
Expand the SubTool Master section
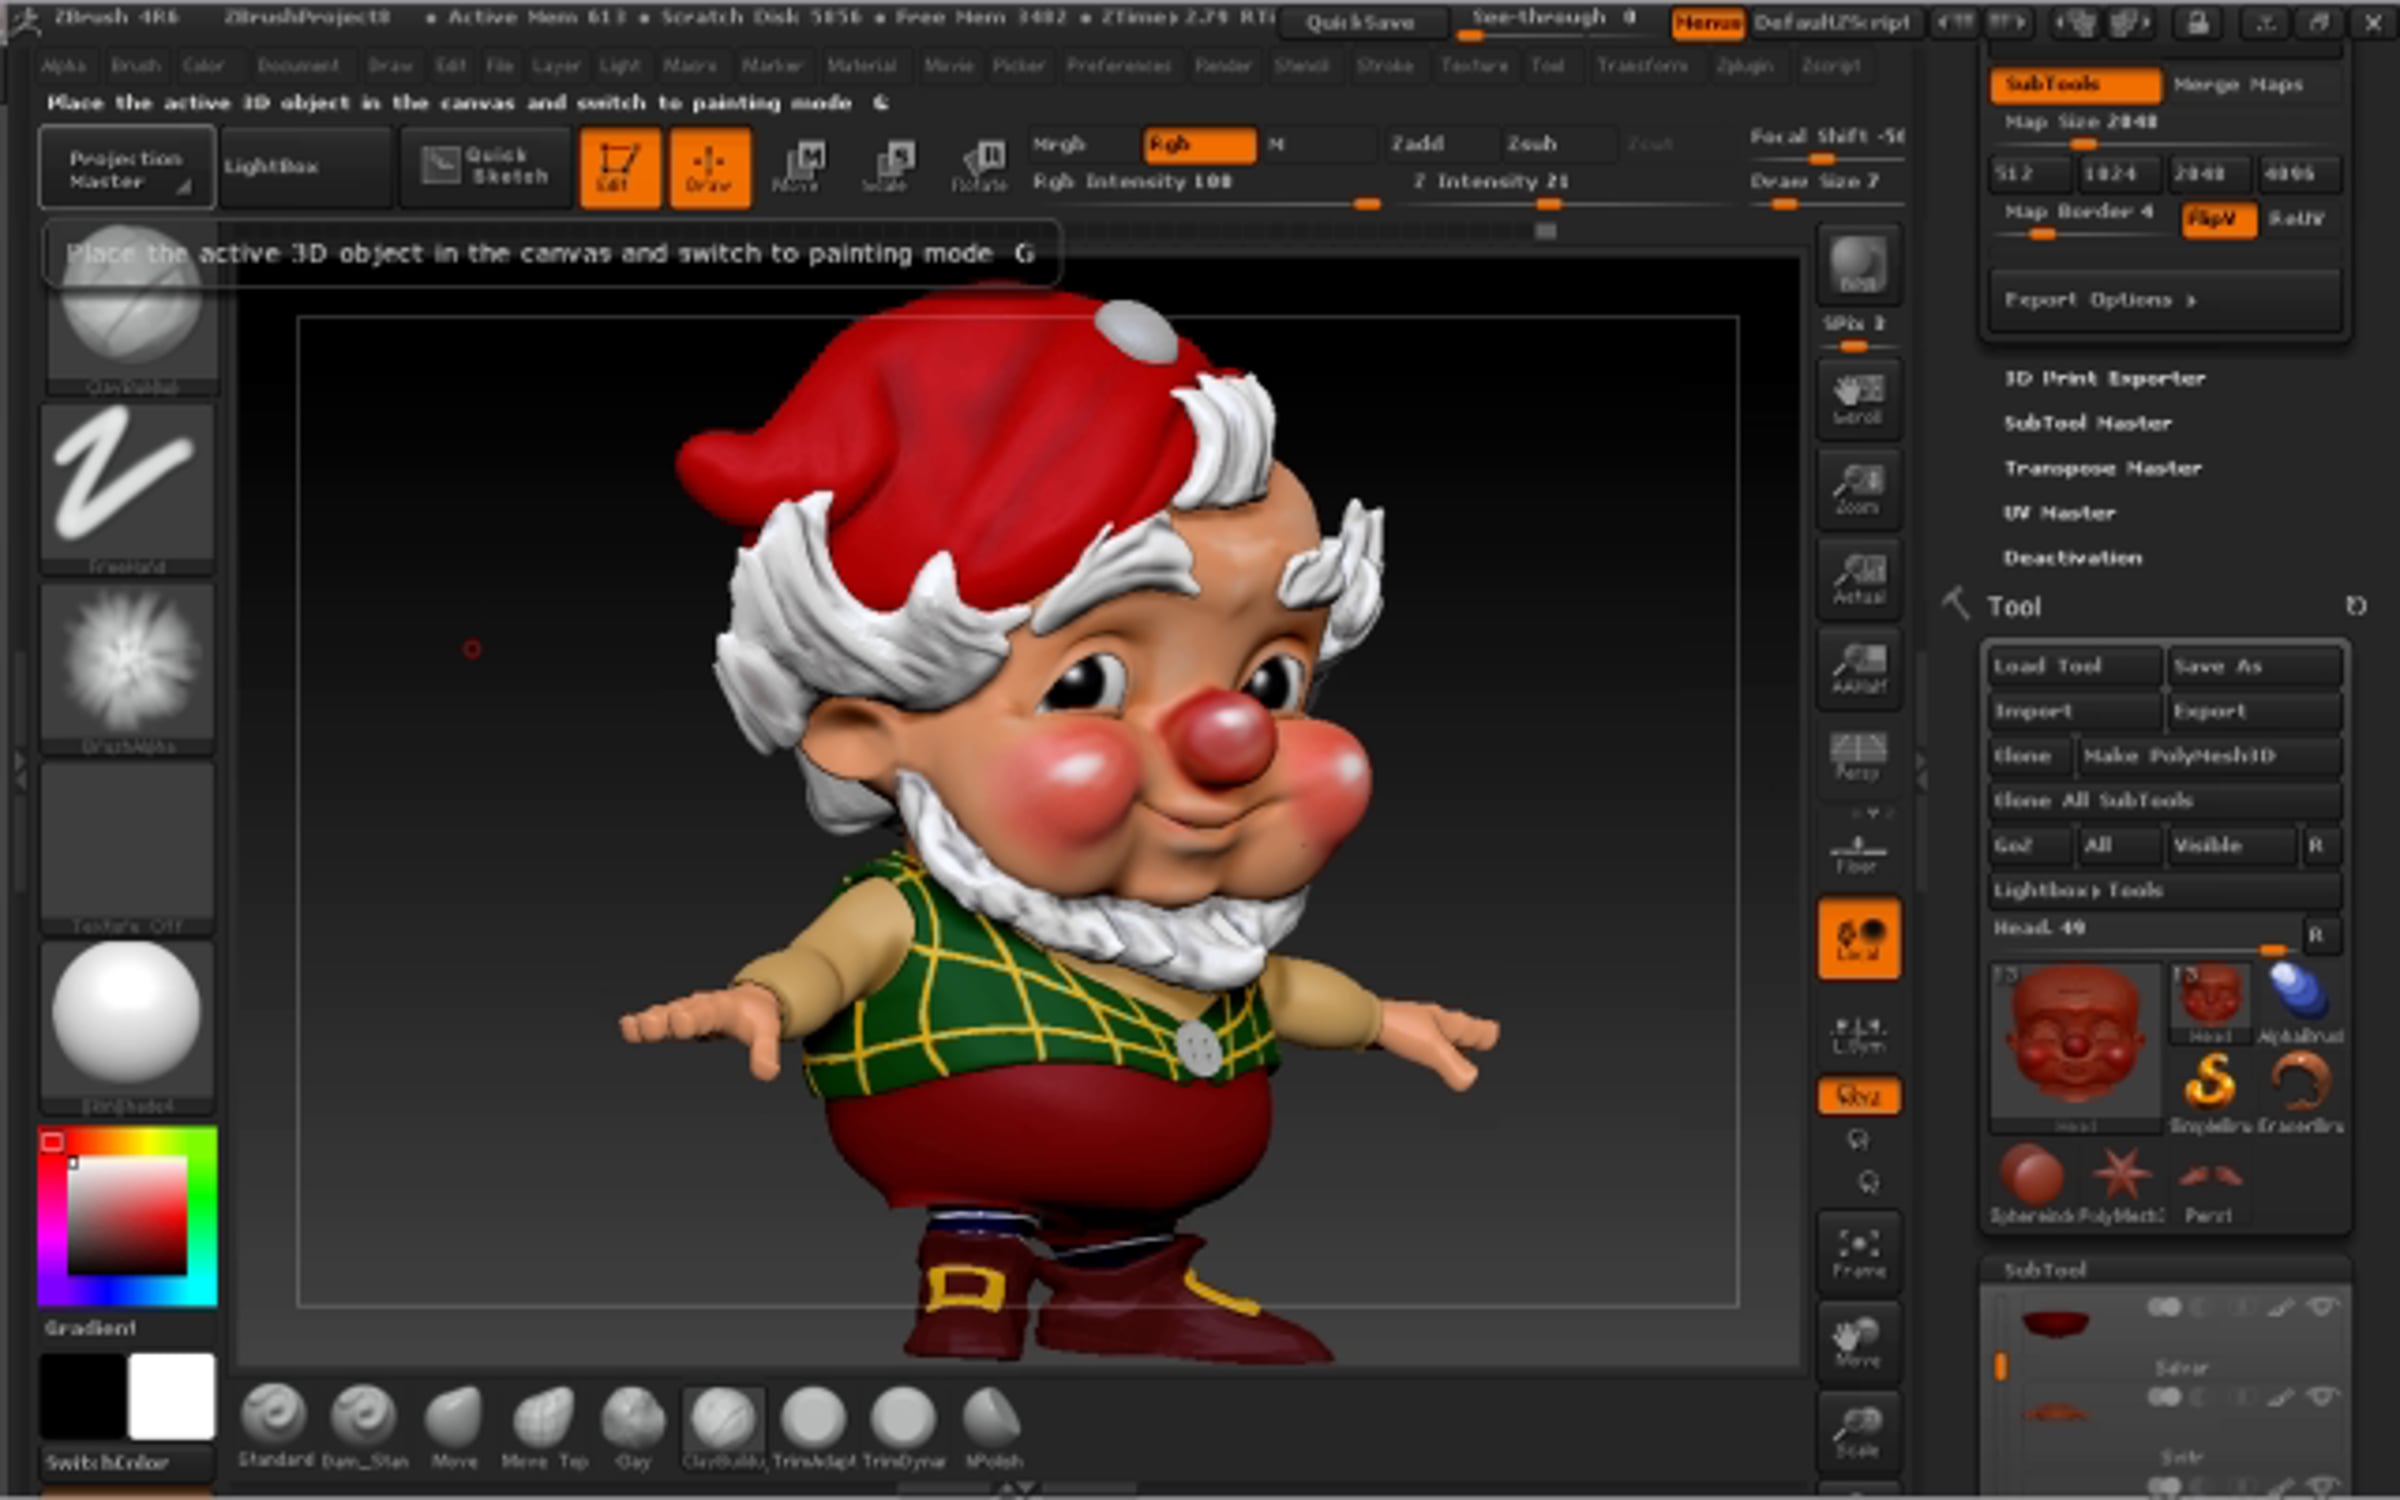(2087, 424)
